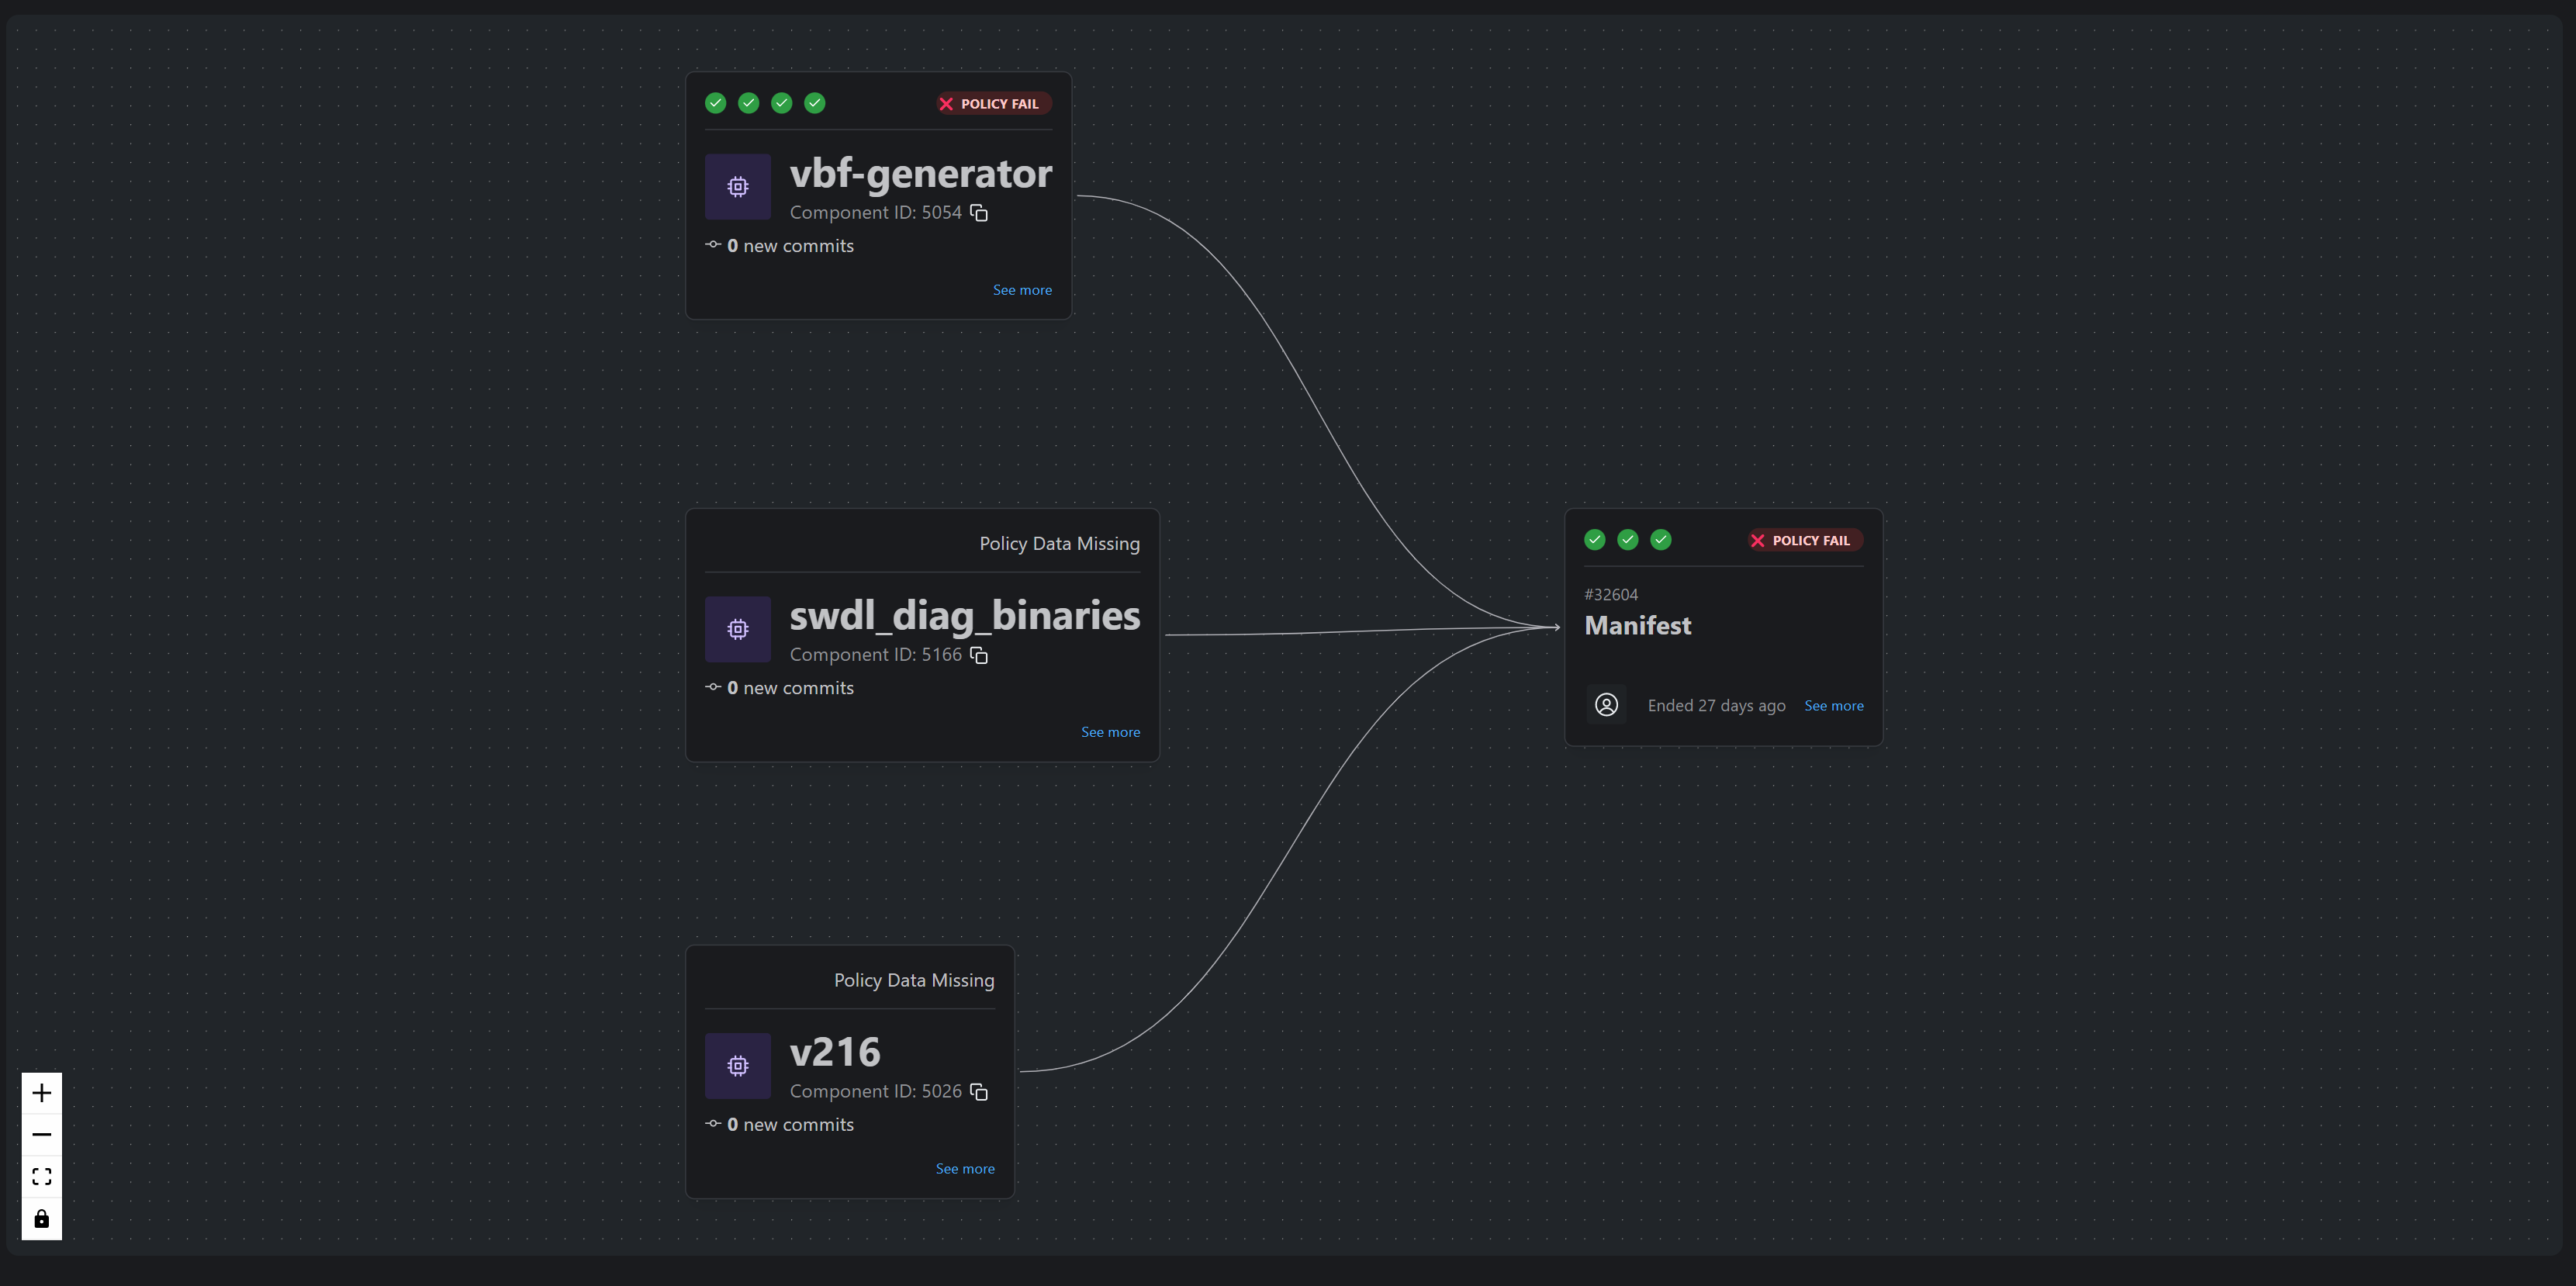Open the See more link on the Manifest card
Screen dimensions: 2576x1286
click(1833, 705)
